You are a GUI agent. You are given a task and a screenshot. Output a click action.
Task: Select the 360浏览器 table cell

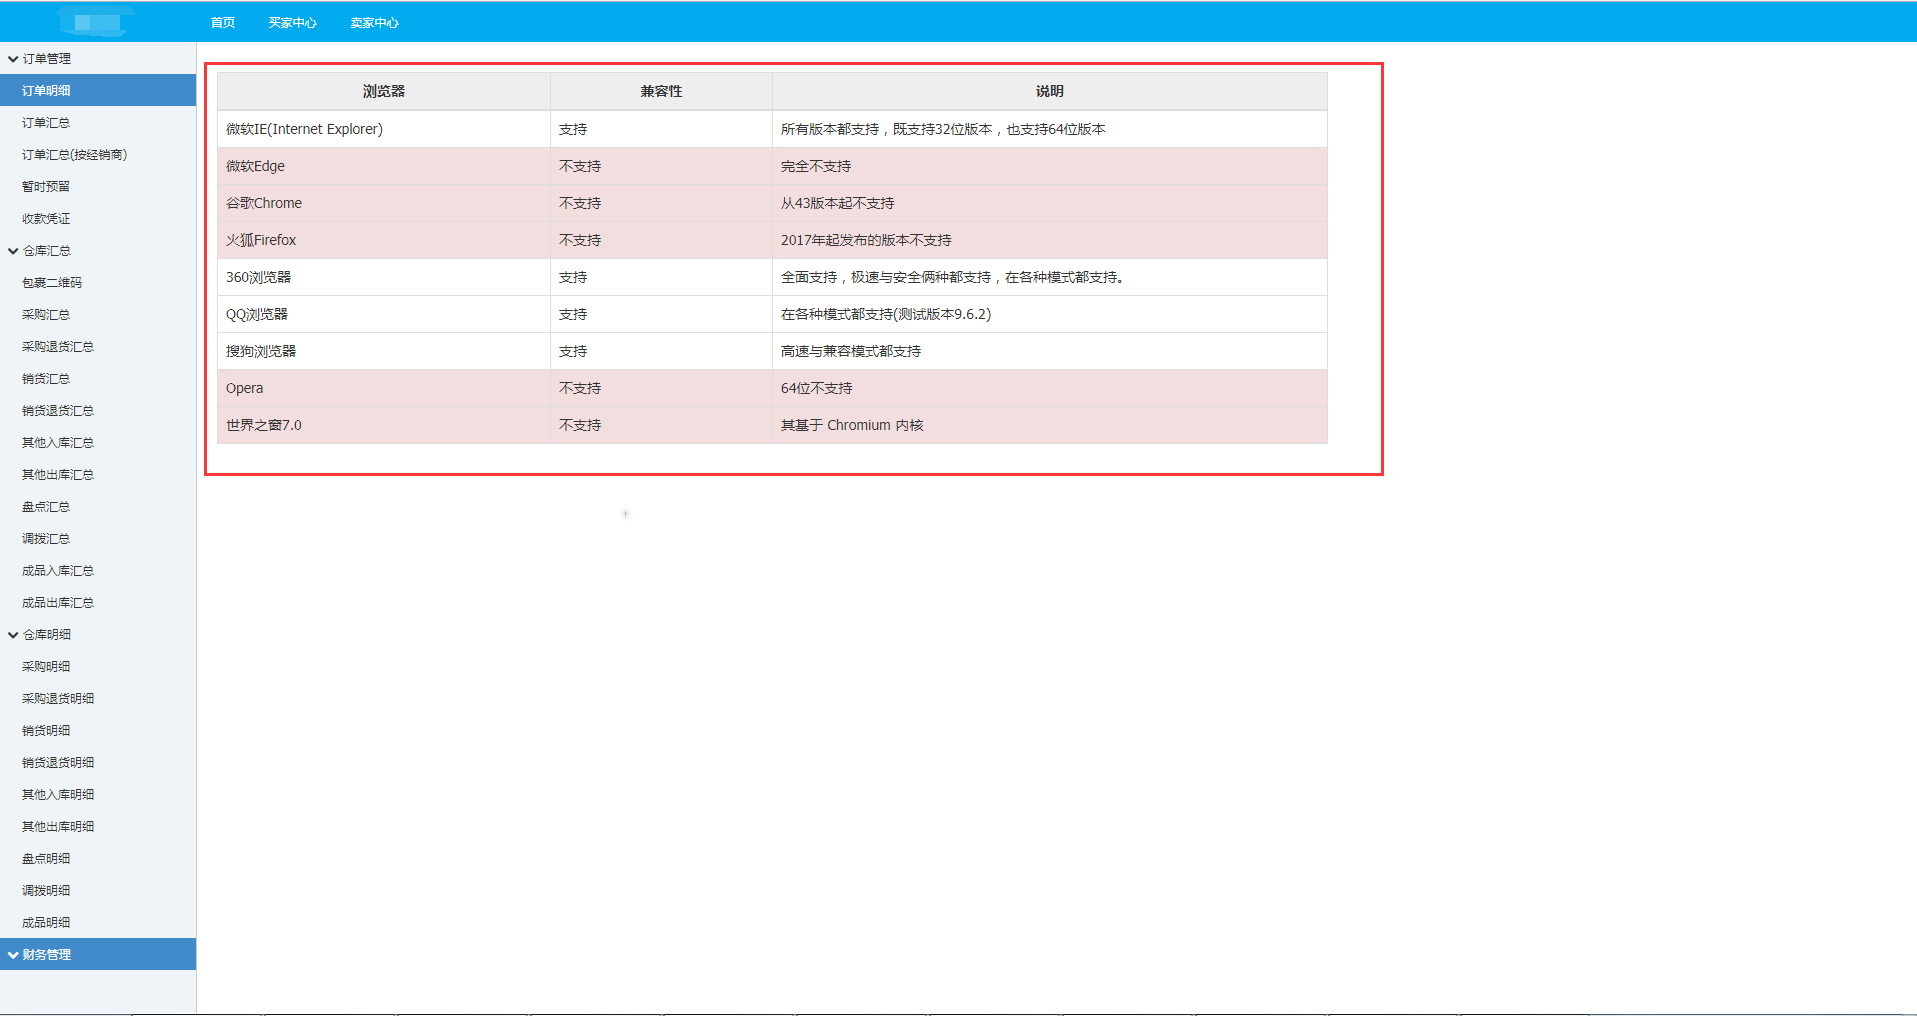pos(384,277)
